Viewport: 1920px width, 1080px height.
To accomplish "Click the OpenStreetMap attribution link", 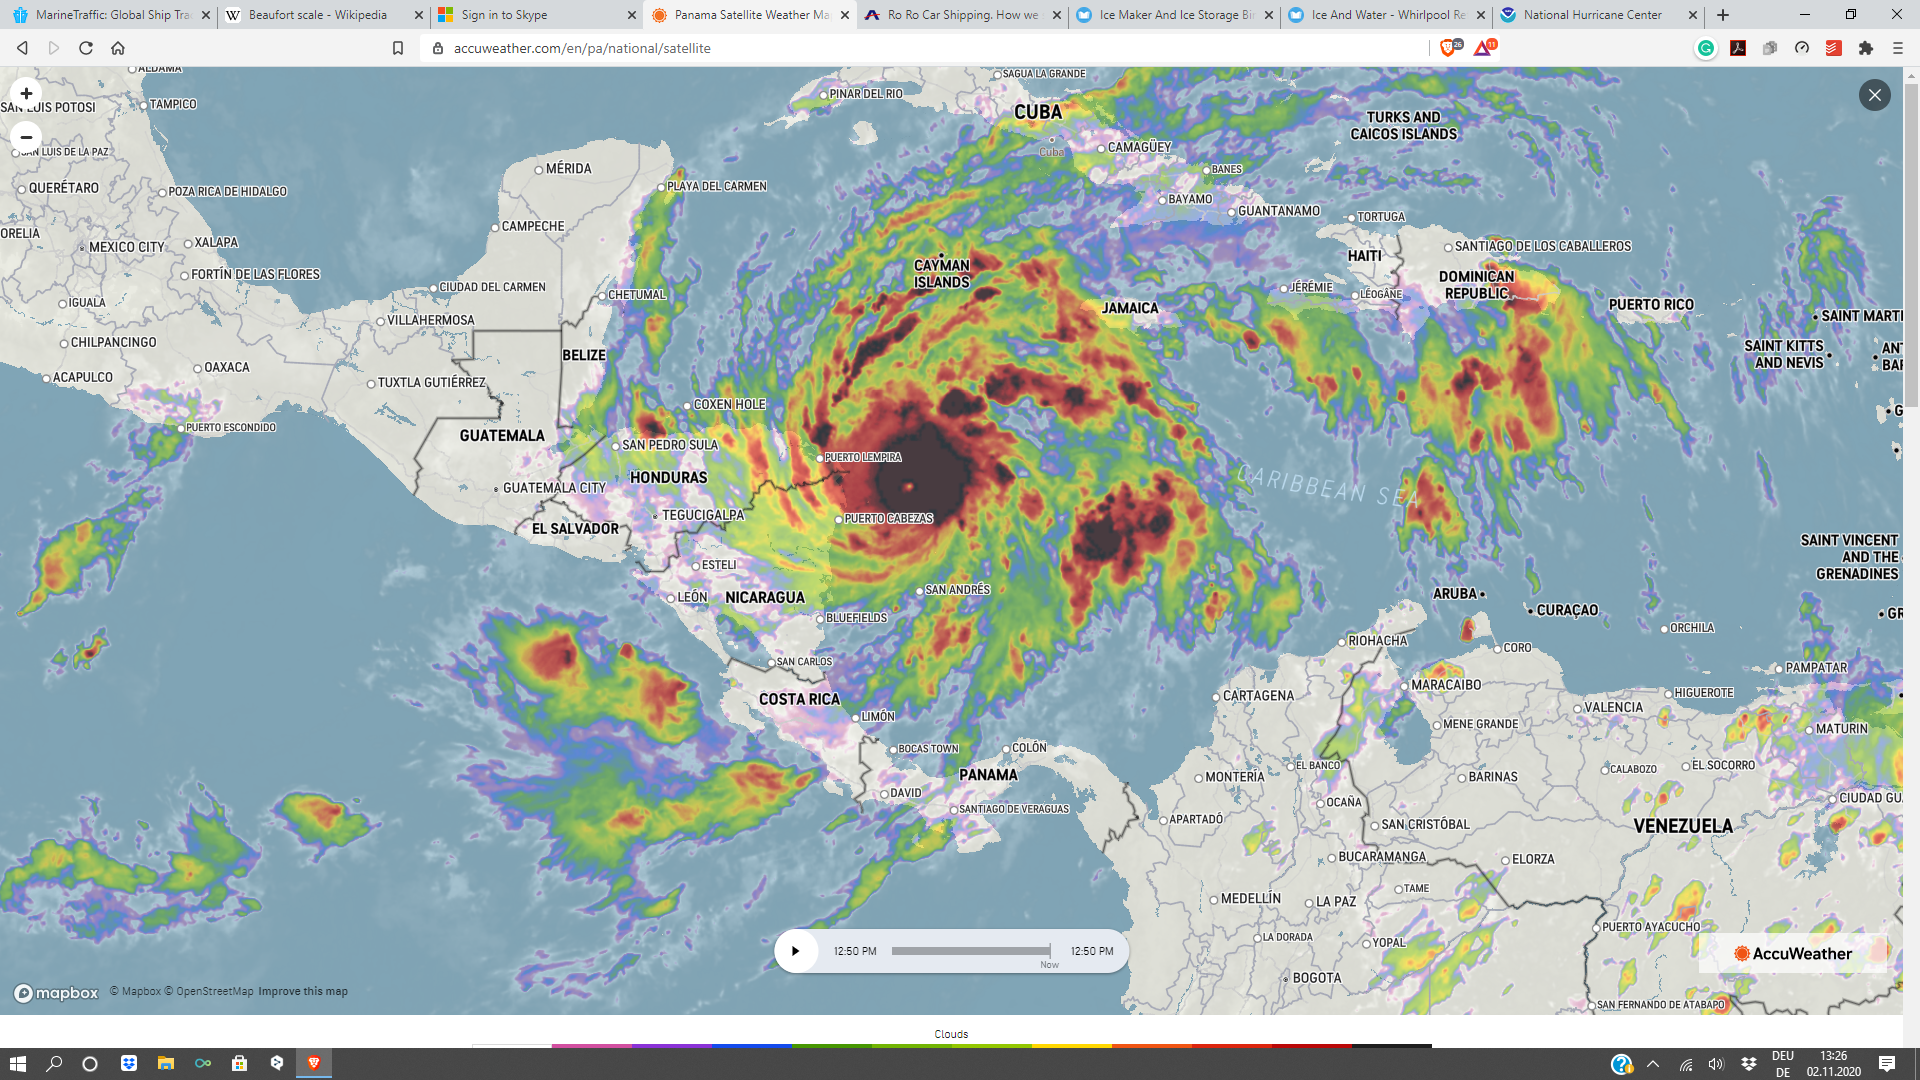I will point(214,992).
